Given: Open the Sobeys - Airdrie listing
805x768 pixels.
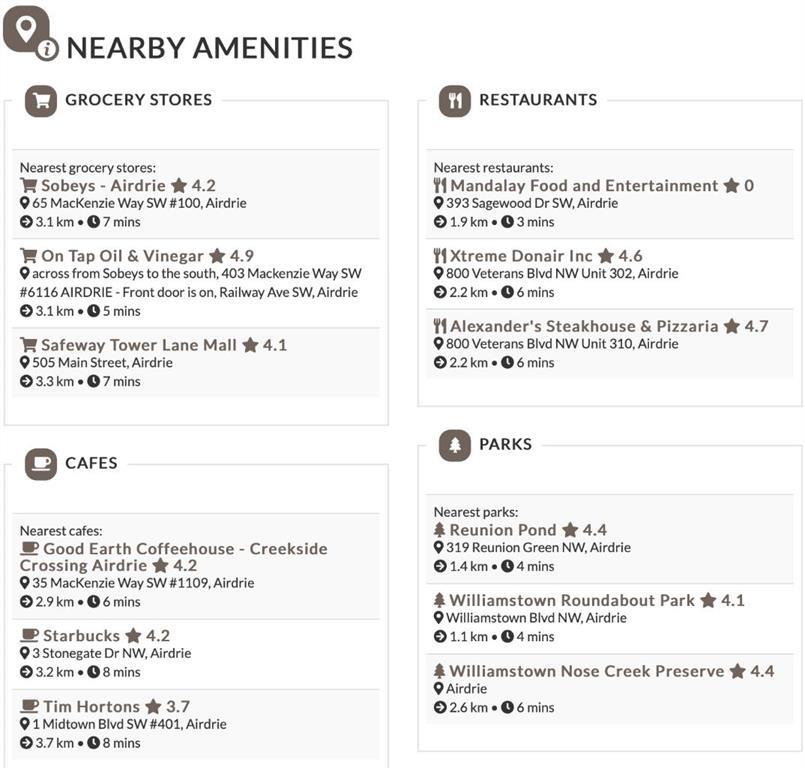Looking at the screenshot, I should pyautogui.click(x=103, y=186).
